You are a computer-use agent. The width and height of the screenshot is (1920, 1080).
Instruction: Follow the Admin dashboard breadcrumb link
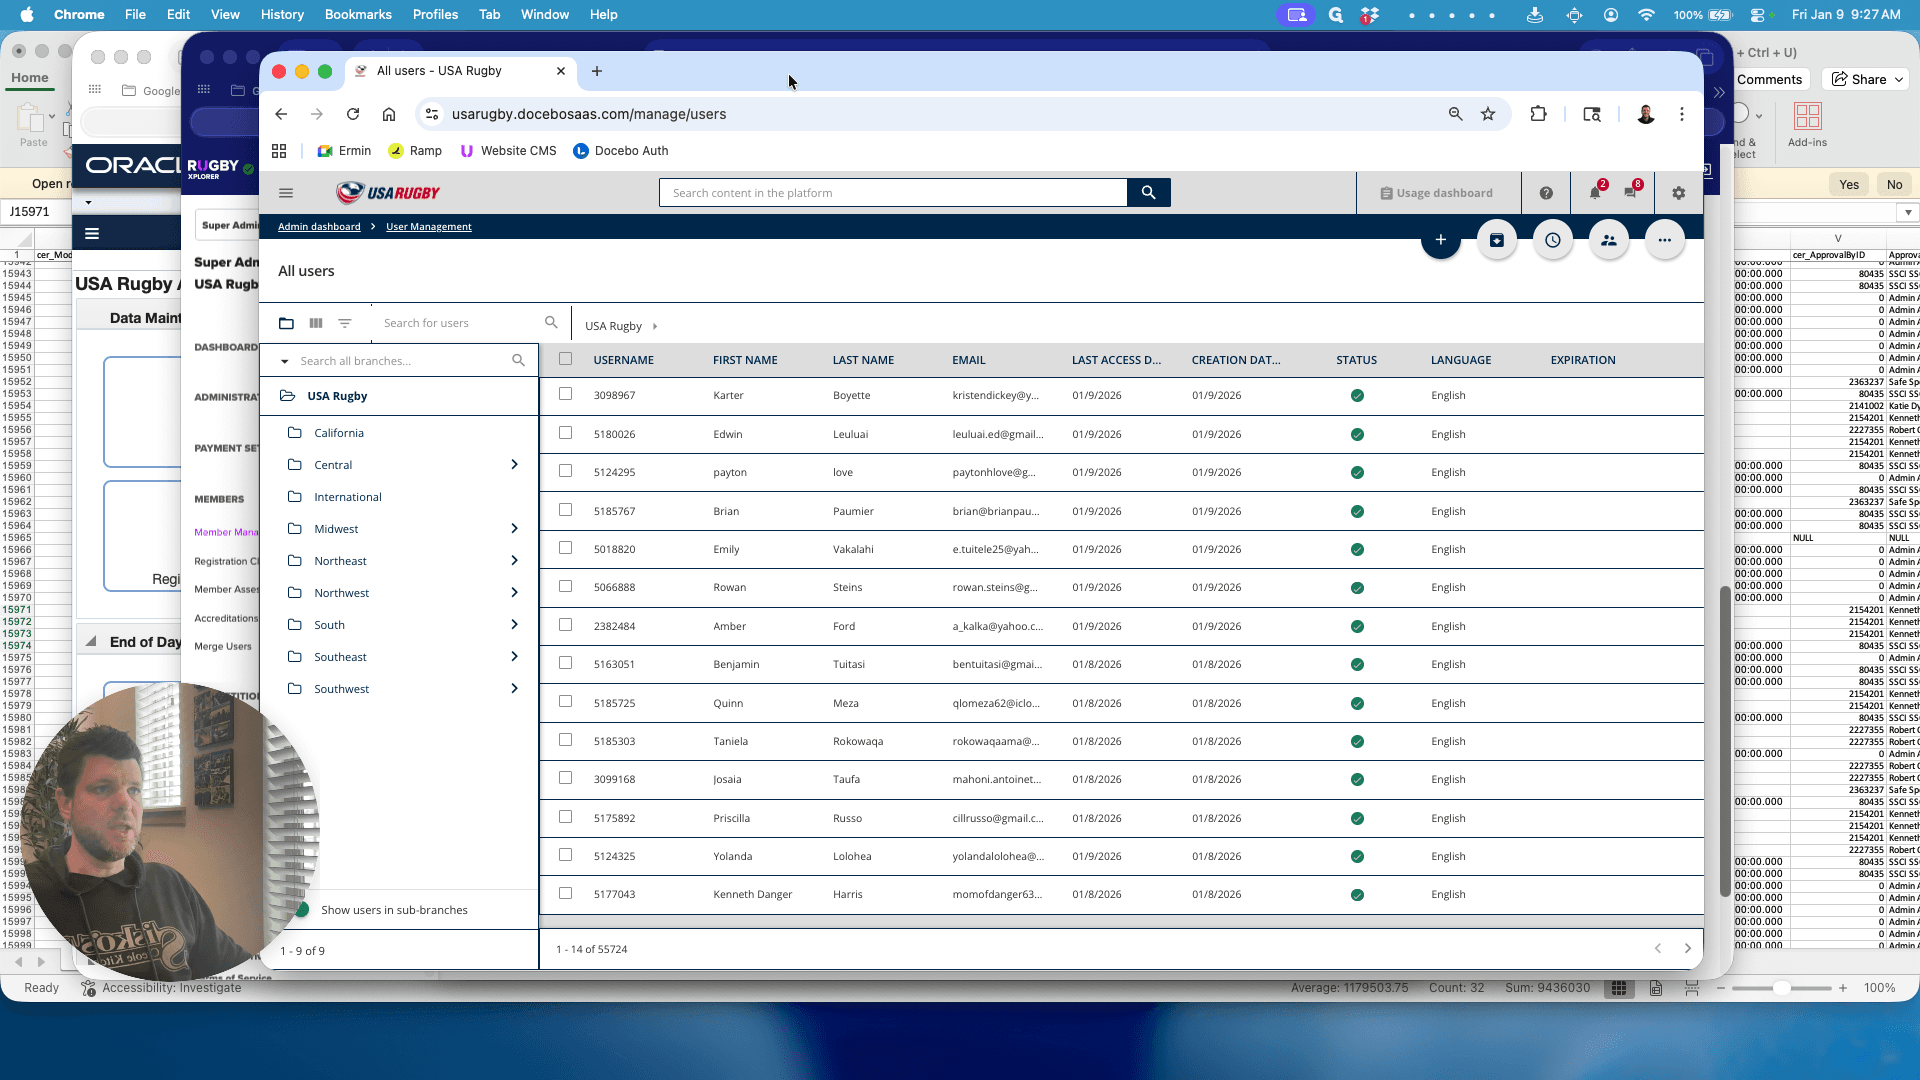coord(319,227)
